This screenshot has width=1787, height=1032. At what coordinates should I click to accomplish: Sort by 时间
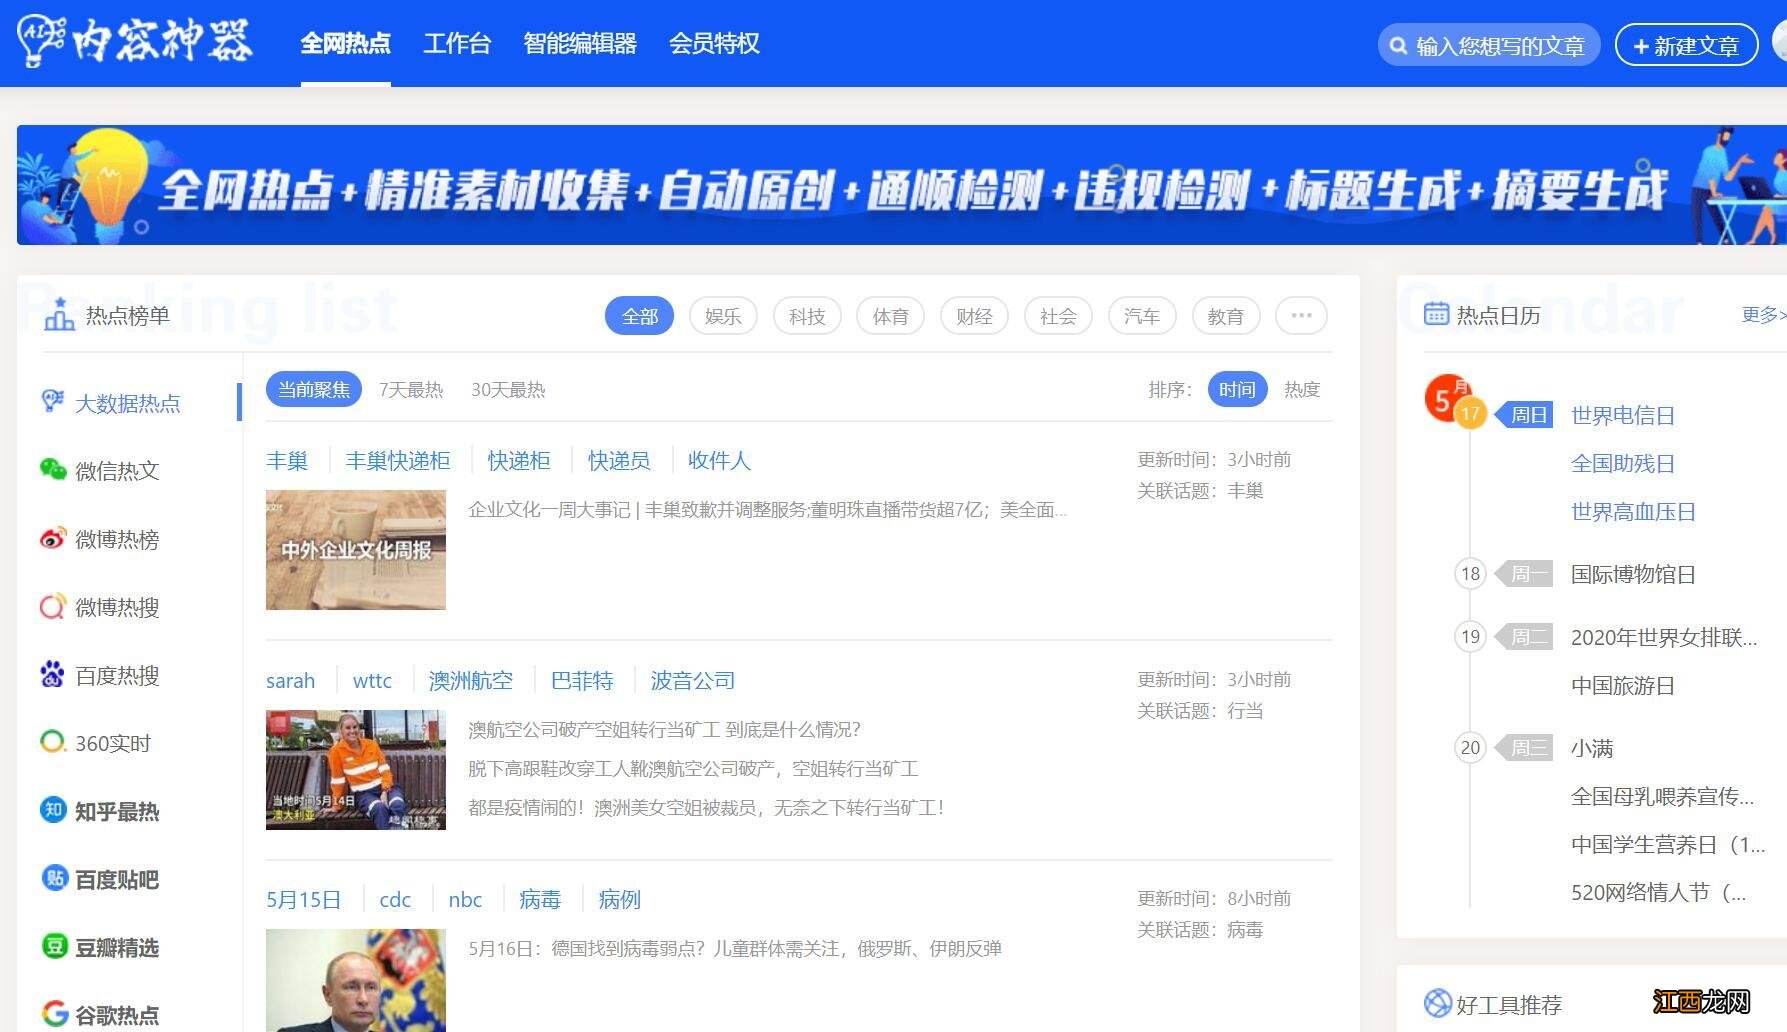1237,389
